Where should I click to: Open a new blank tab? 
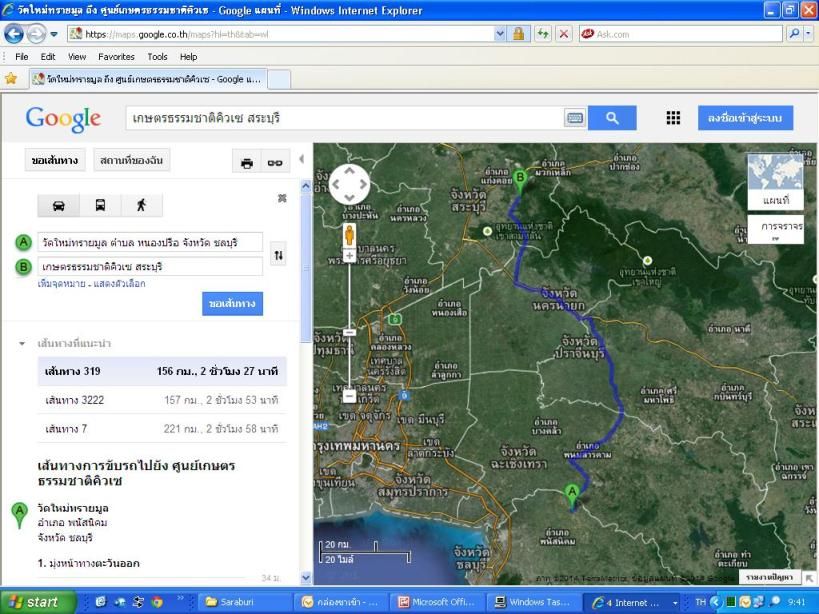pyautogui.click(x=279, y=80)
